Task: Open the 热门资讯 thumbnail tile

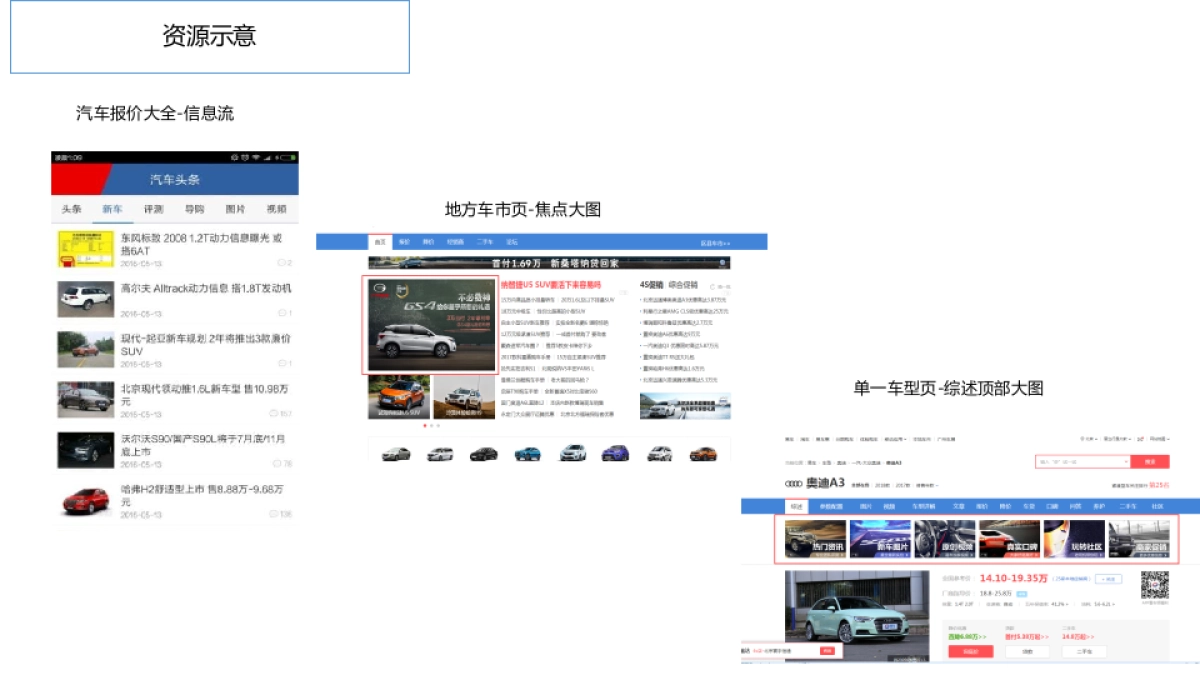Action: click(813, 538)
